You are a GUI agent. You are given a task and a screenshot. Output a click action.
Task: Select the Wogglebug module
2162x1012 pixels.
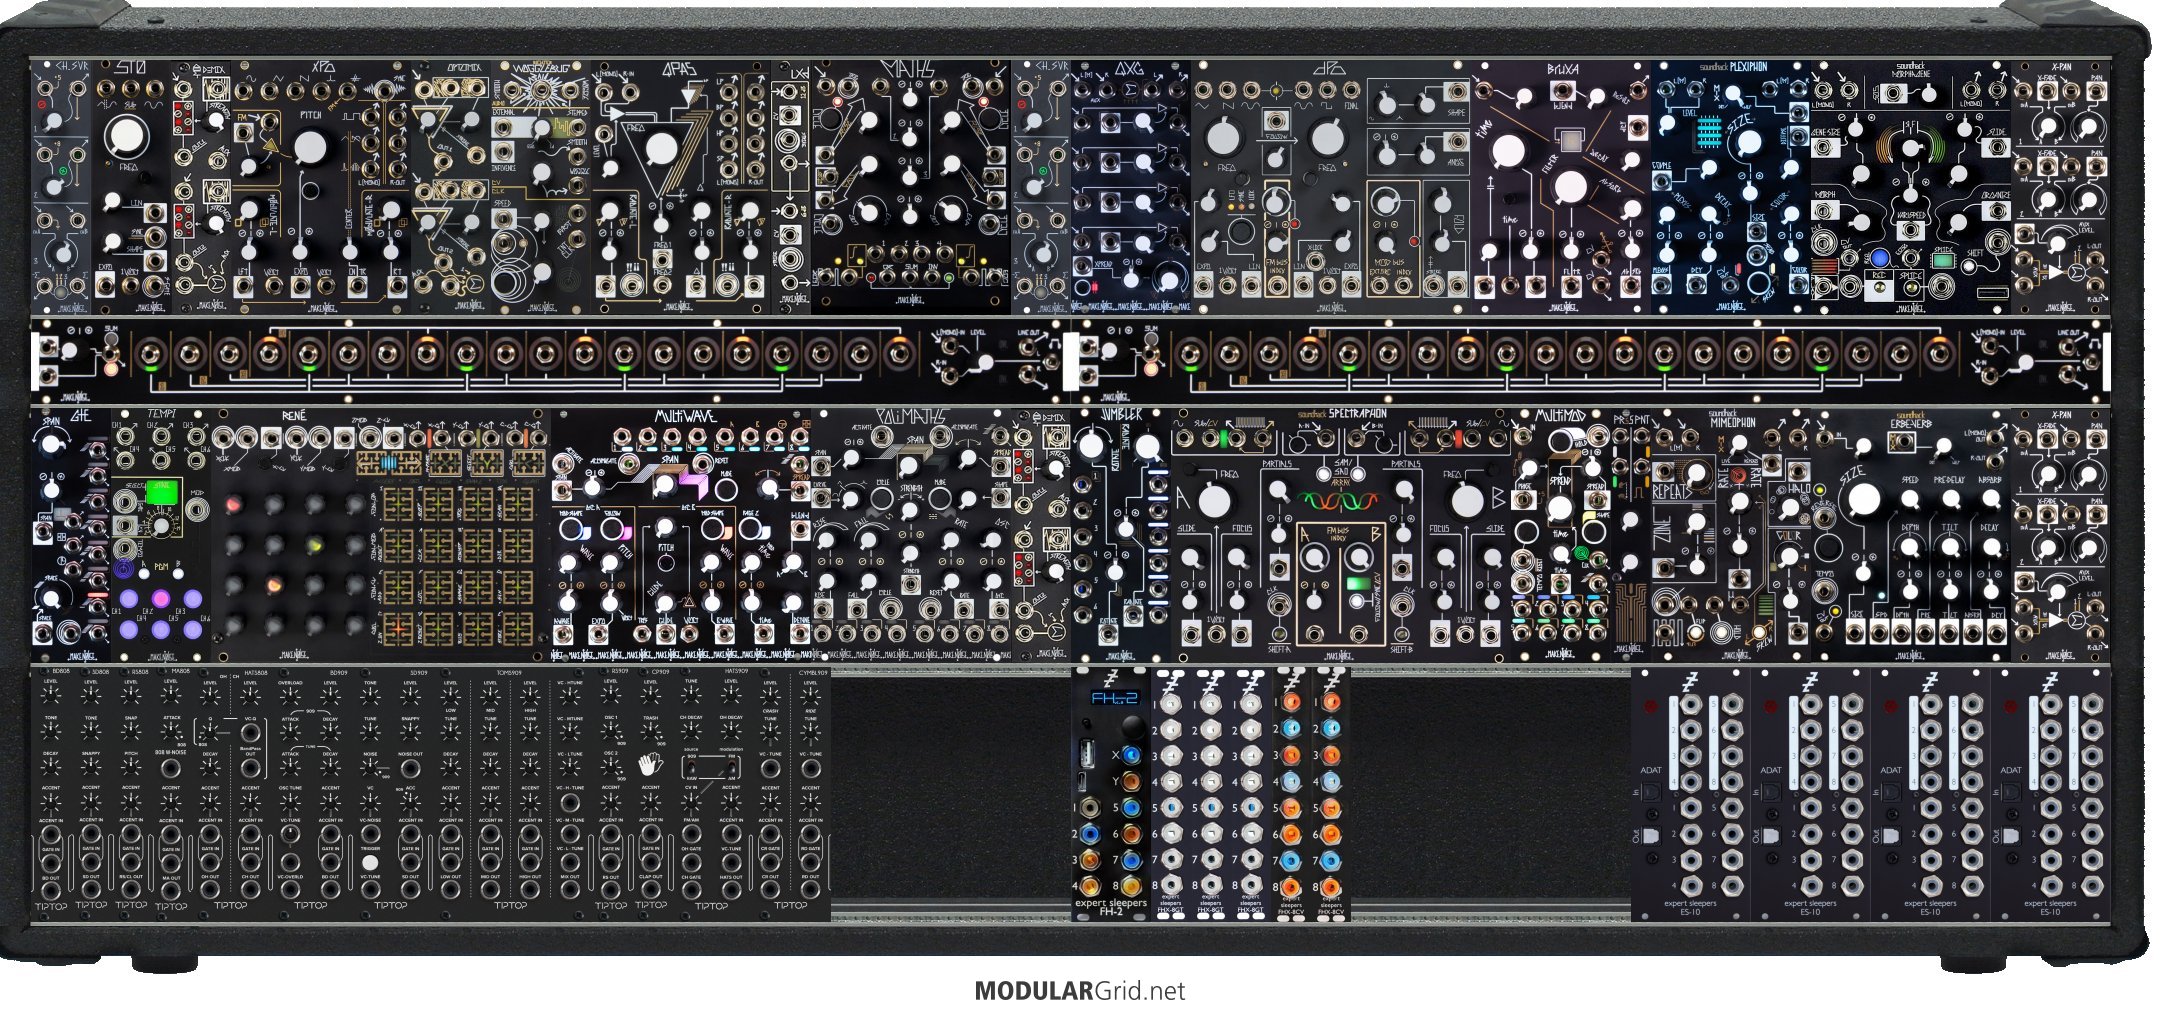[x=540, y=186]
